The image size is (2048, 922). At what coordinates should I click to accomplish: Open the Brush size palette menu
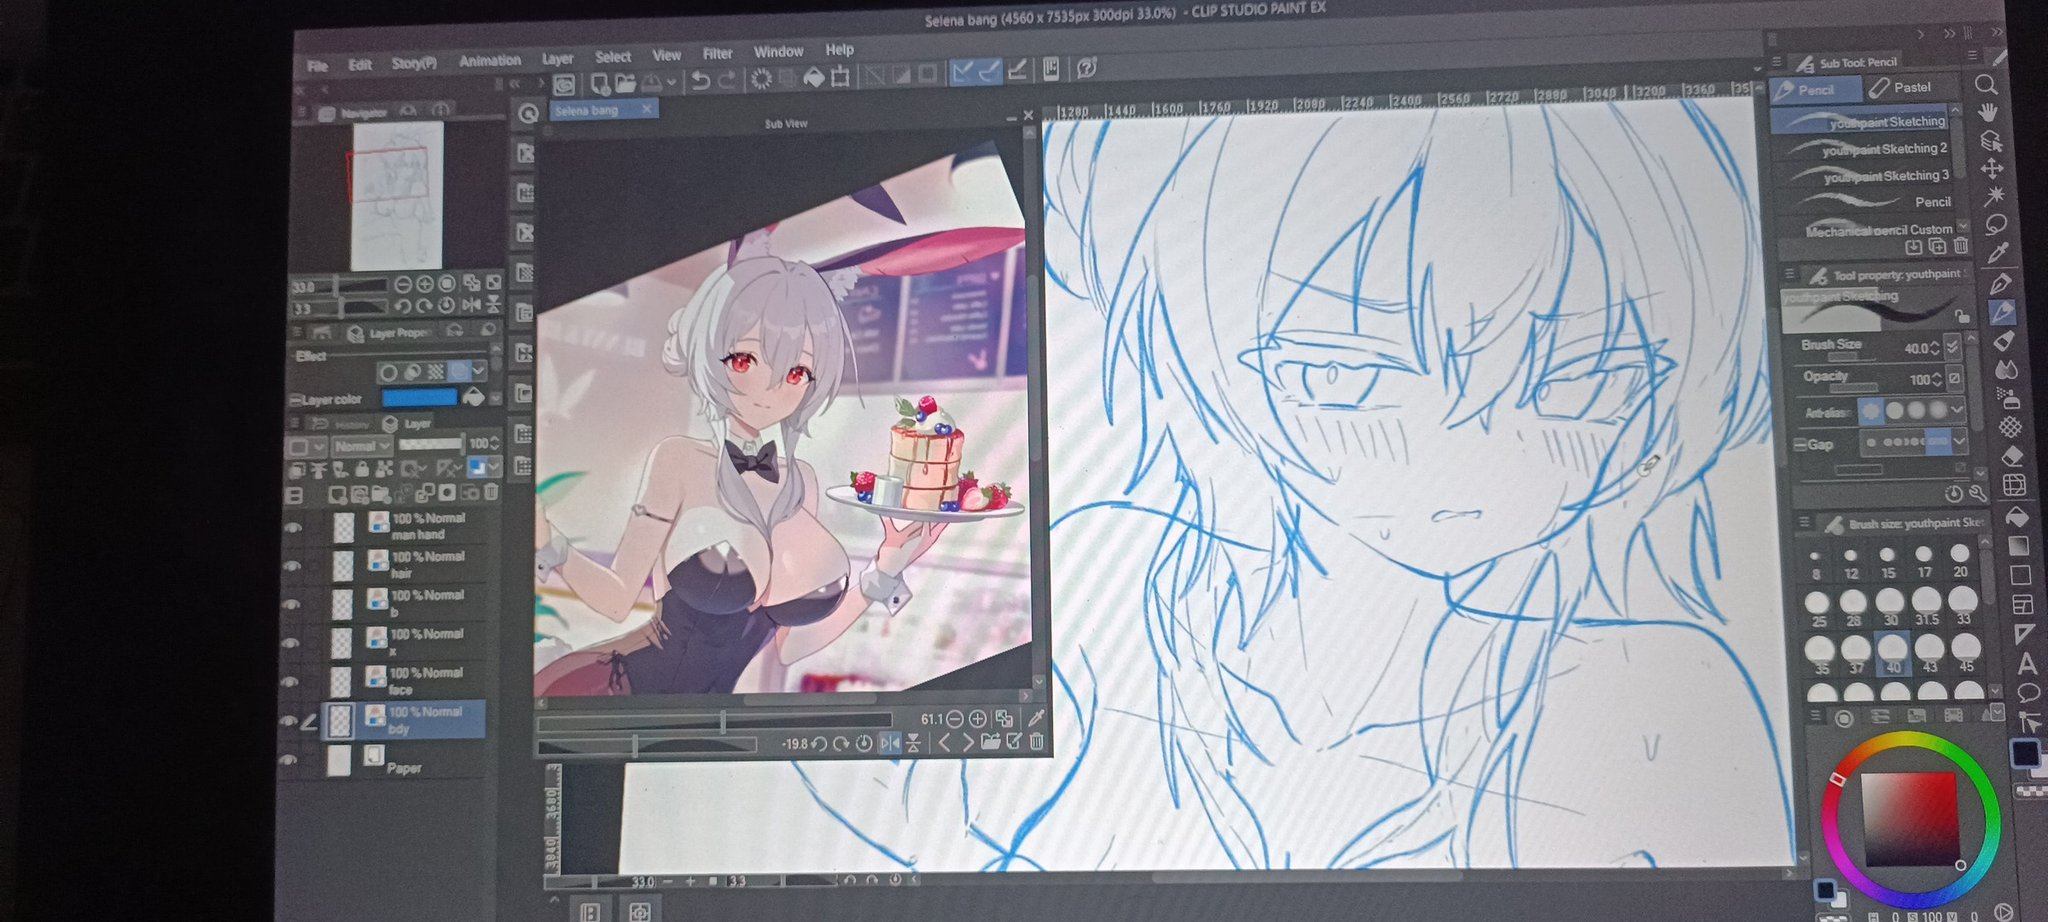coord(1805,523)
